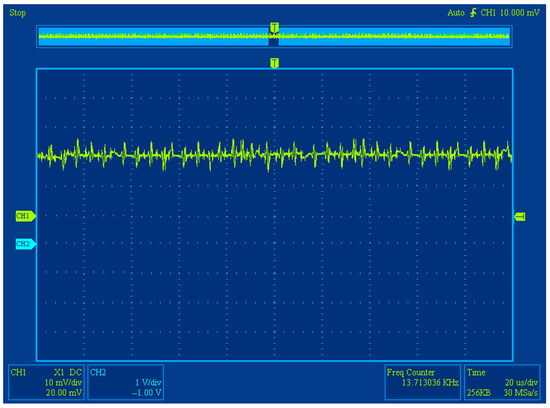
Task: Select the 20 us/div timebase value
Action: pyautogui.click(x=521, y=382)
